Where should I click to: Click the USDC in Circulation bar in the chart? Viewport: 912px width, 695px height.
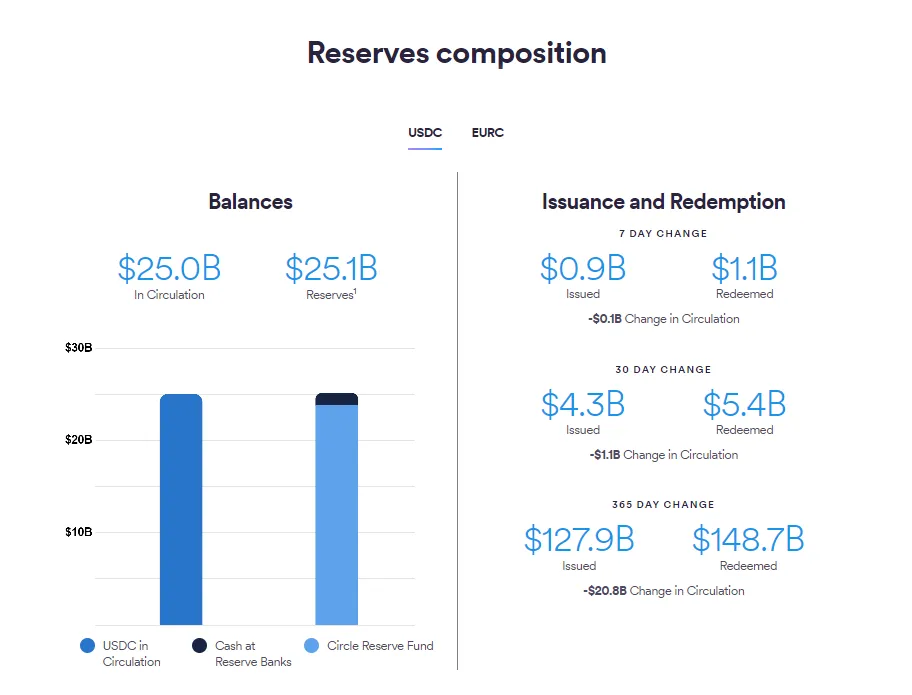pos(181,510)
